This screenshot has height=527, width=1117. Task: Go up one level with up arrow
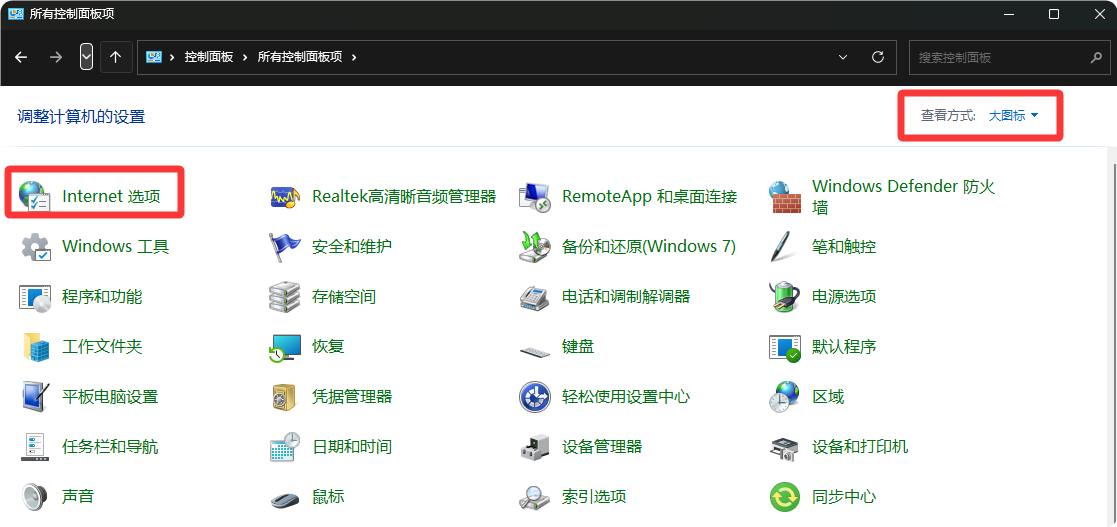[115, 57]
